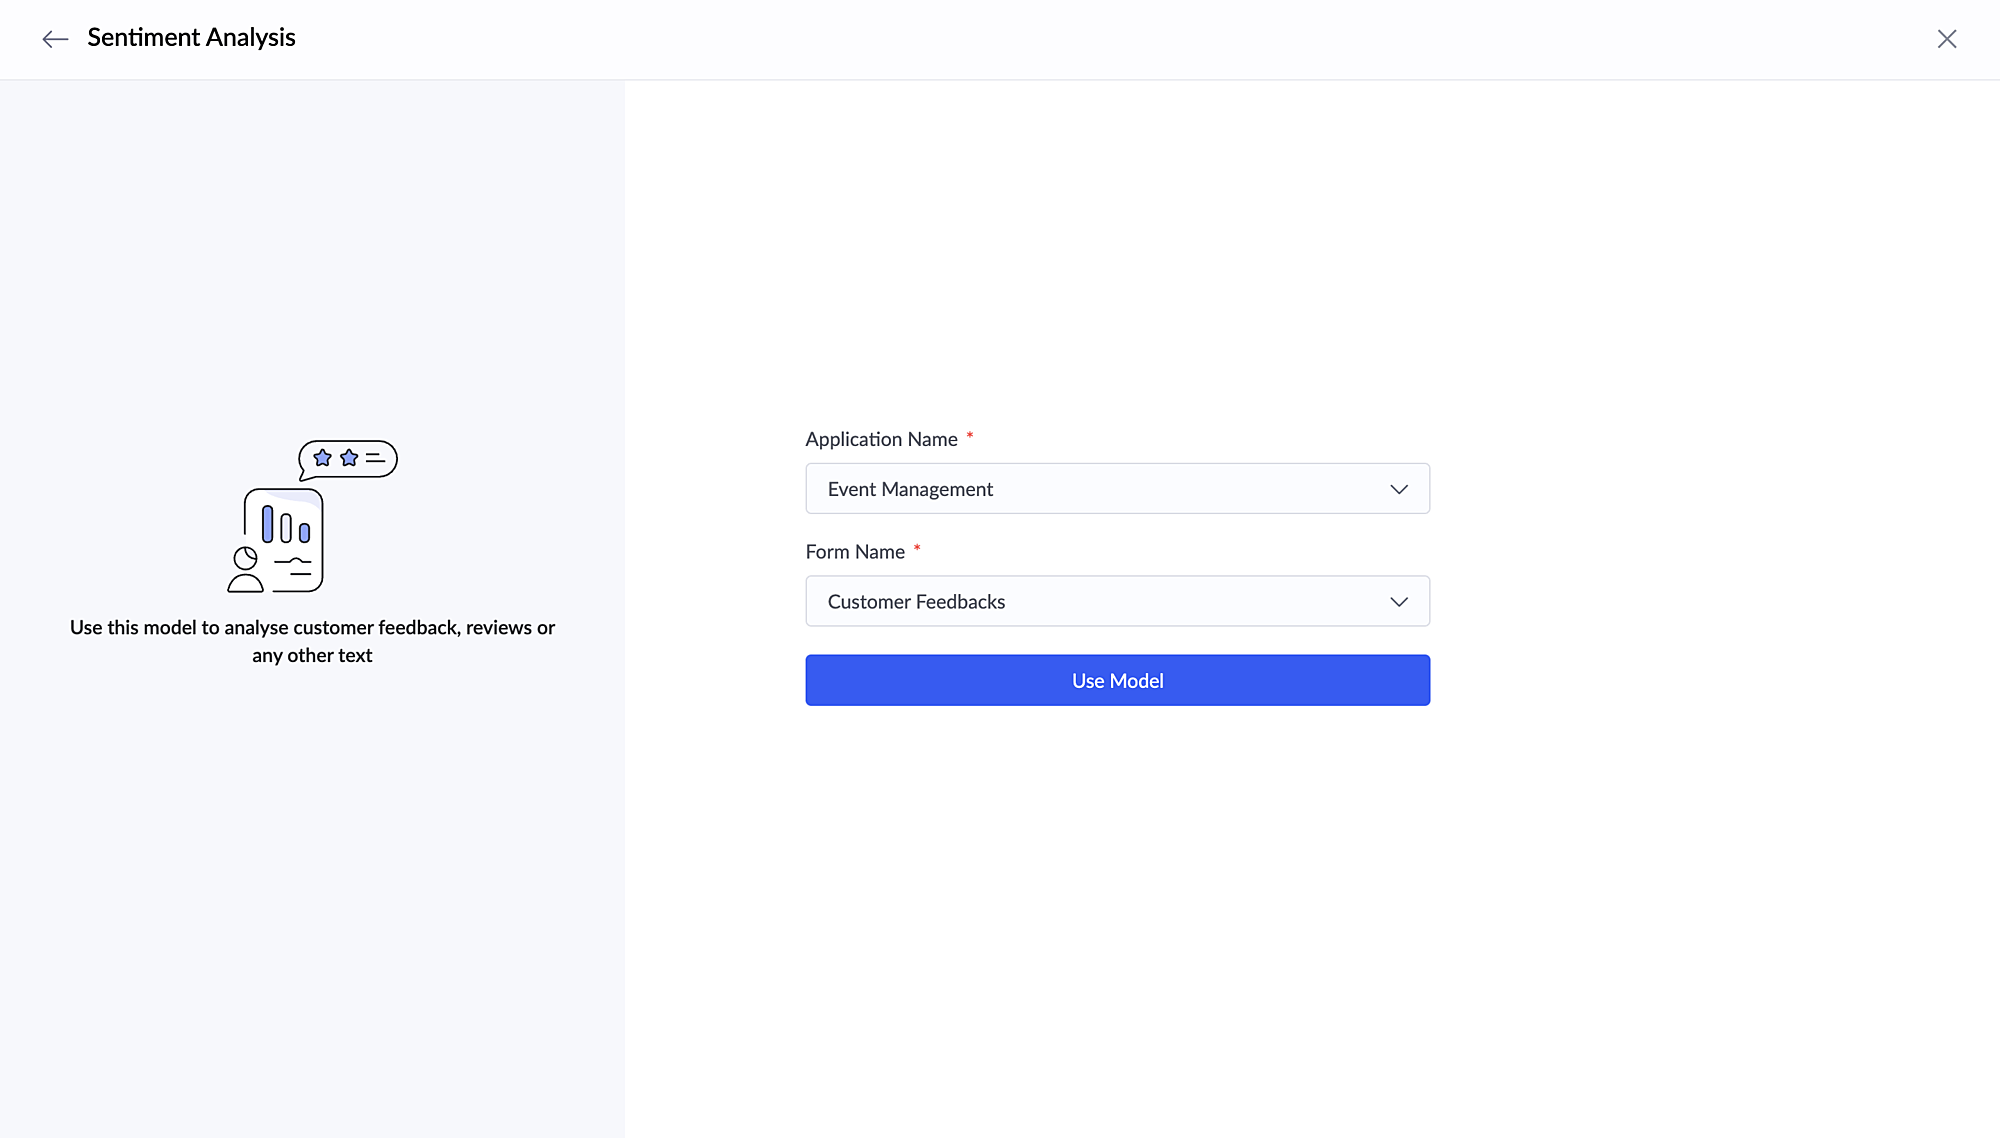
Task: Click the red asterisk next to Form Name
Action: (917, 548)
